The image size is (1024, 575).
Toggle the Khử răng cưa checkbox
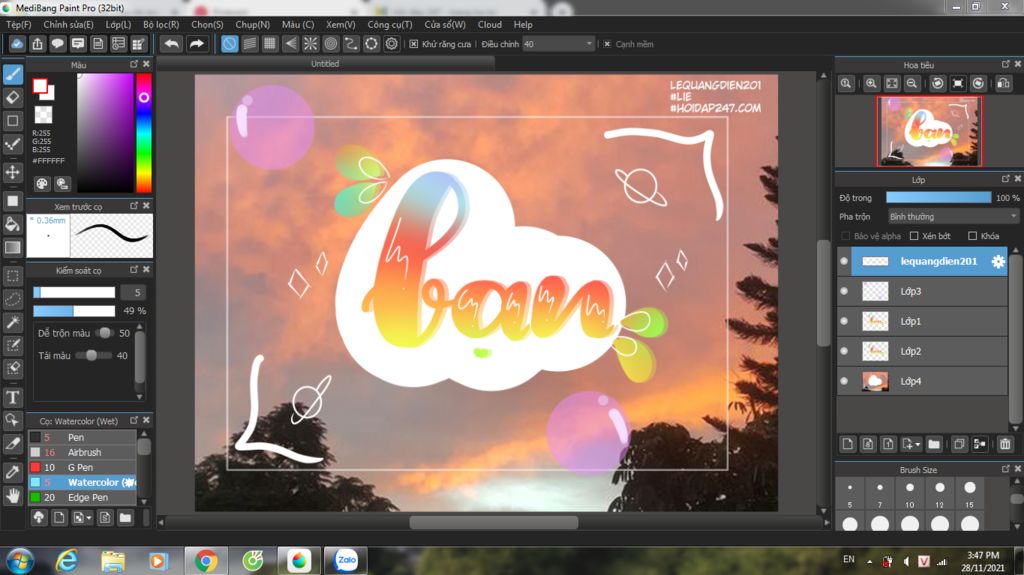click(x=413, y=44)
